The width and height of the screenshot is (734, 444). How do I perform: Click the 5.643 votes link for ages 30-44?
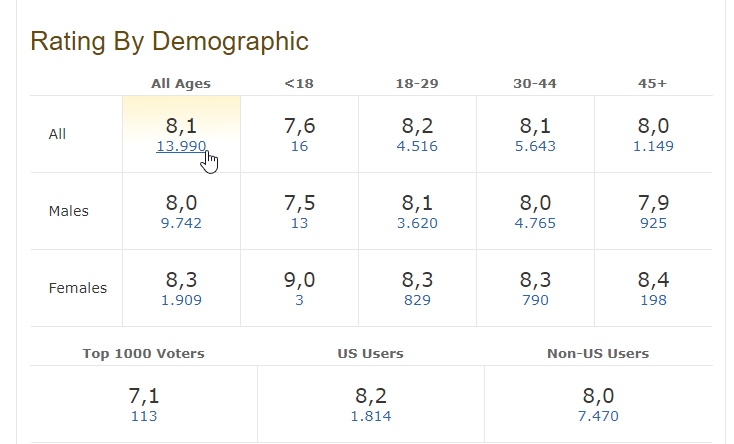pos(535,146)
